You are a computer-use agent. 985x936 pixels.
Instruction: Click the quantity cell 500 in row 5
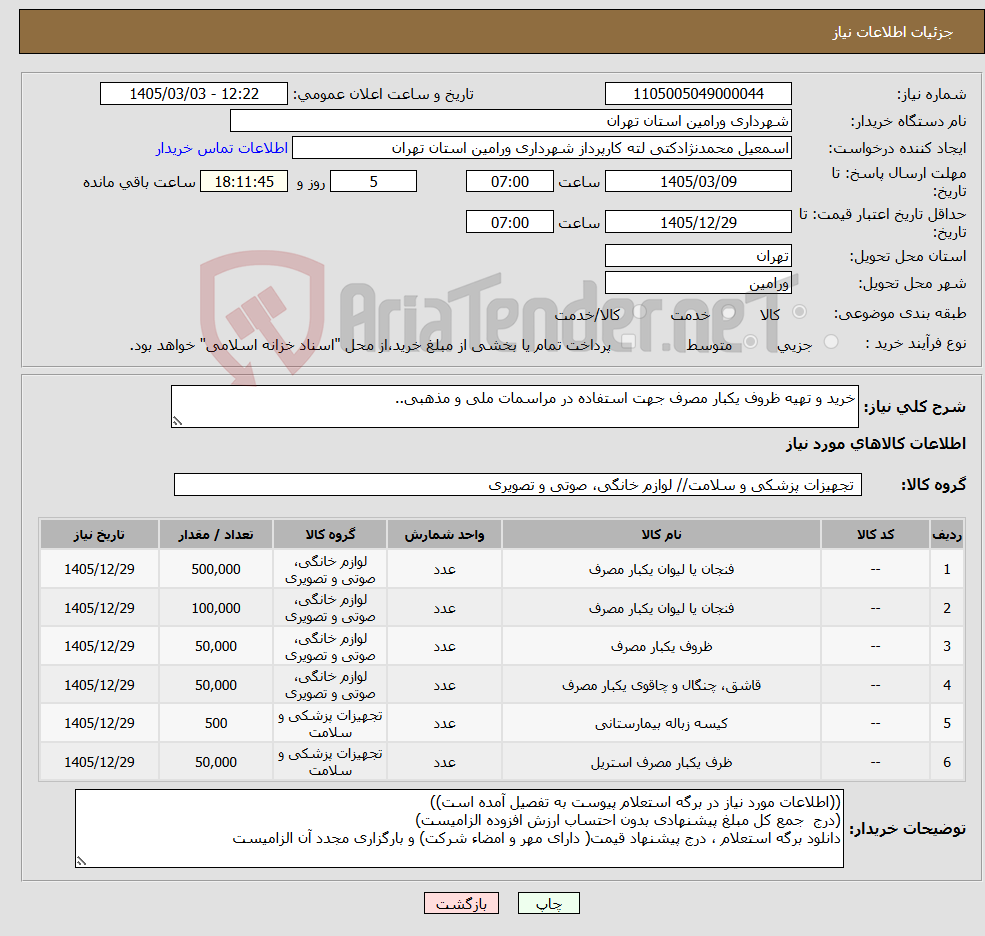(x=215, y=724)
